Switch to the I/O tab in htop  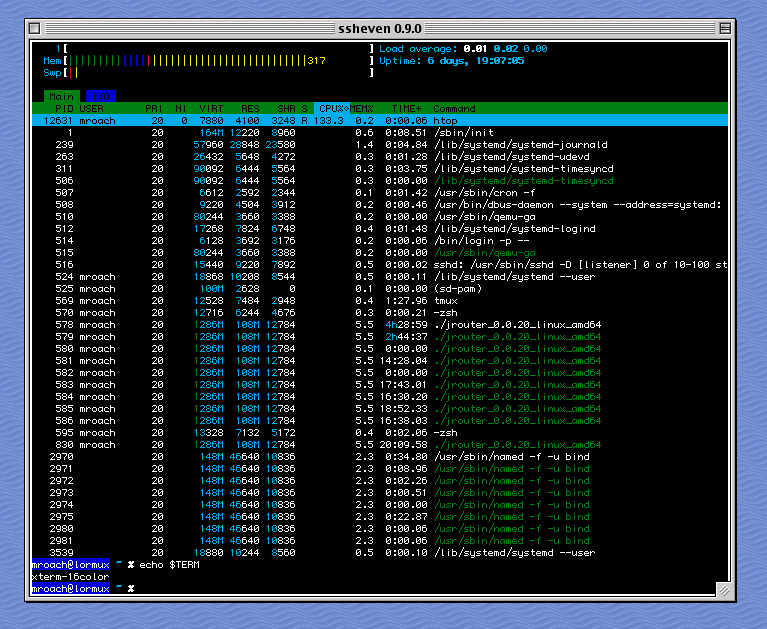(100, 96)
